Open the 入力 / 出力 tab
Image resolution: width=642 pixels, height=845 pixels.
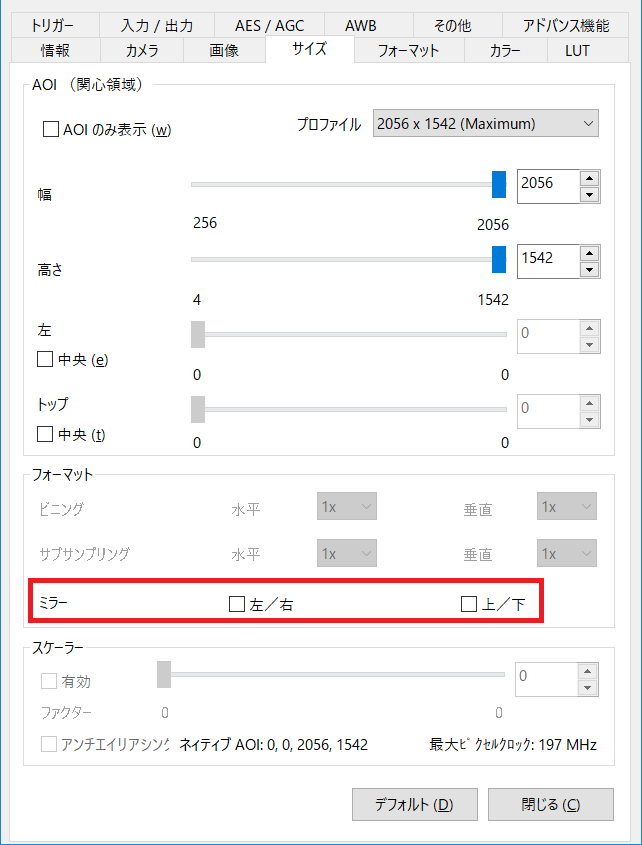click(157, 25)
